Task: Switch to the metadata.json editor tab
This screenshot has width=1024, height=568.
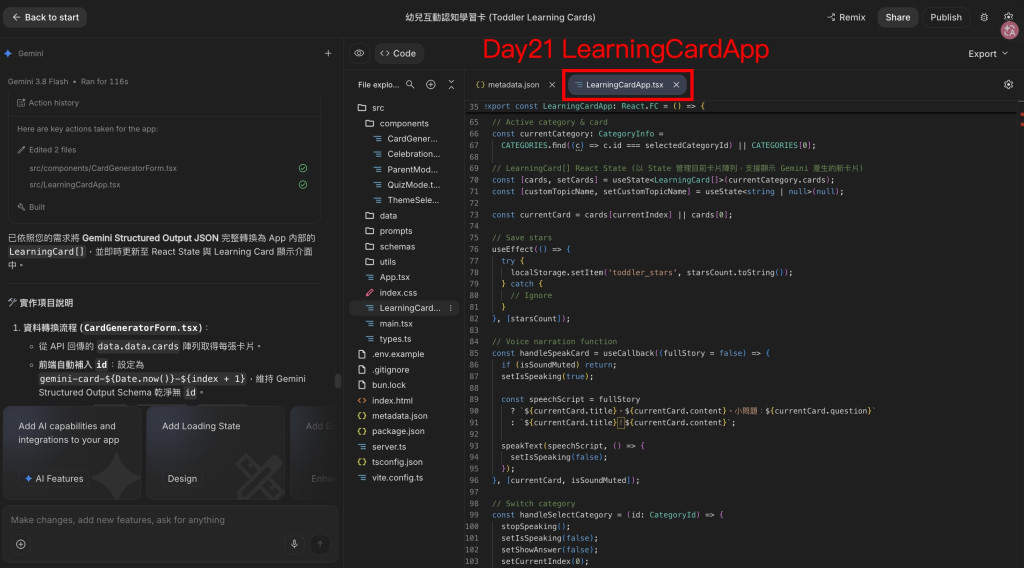Action: [x=507, y=85]
